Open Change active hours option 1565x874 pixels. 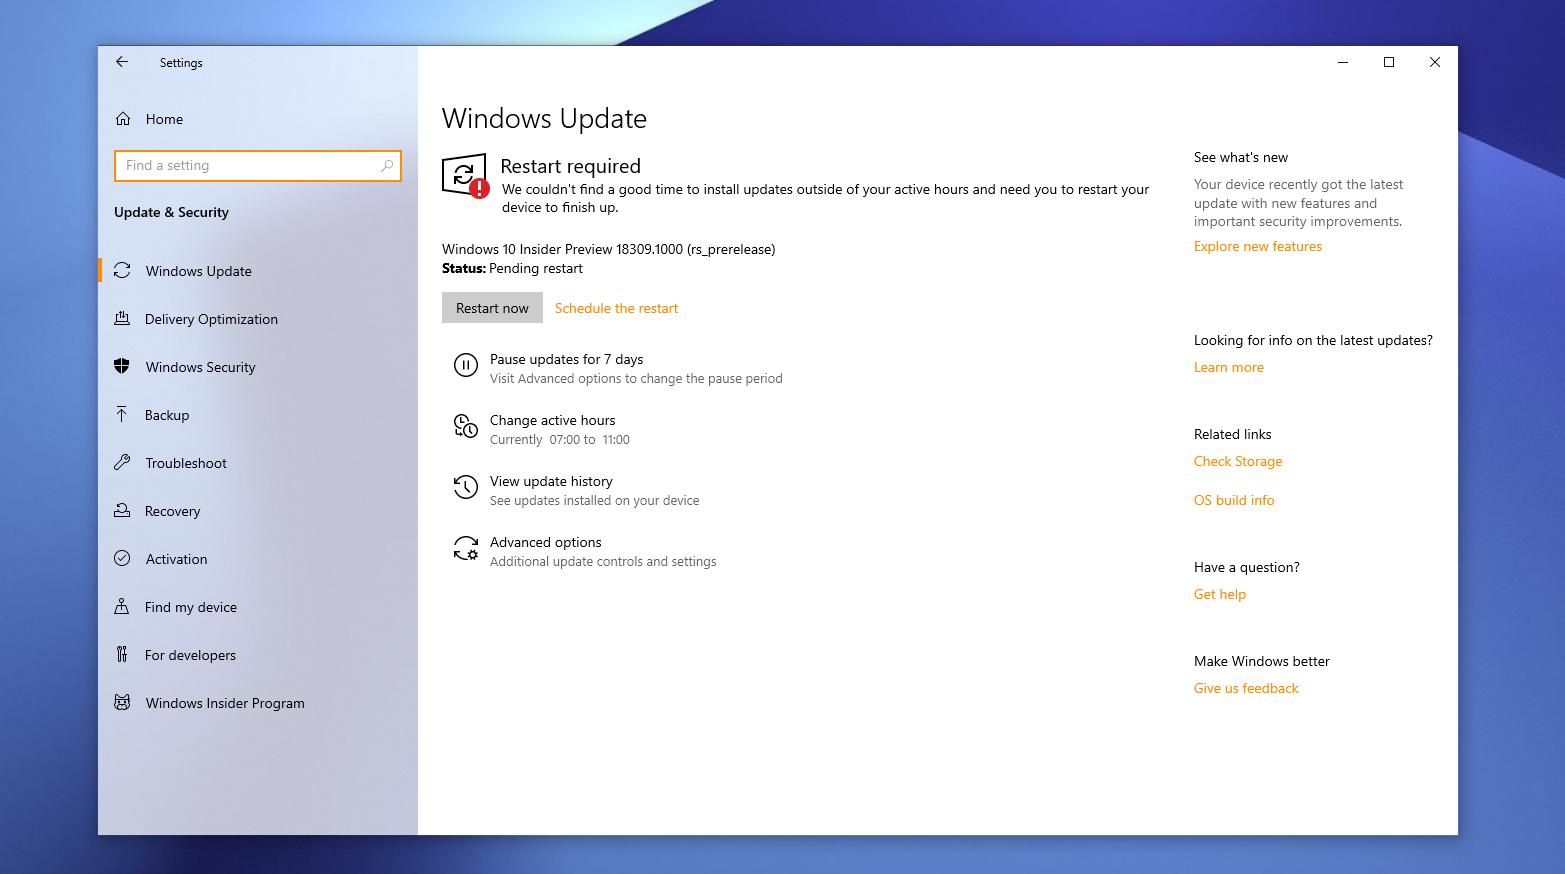coord(552,420)
